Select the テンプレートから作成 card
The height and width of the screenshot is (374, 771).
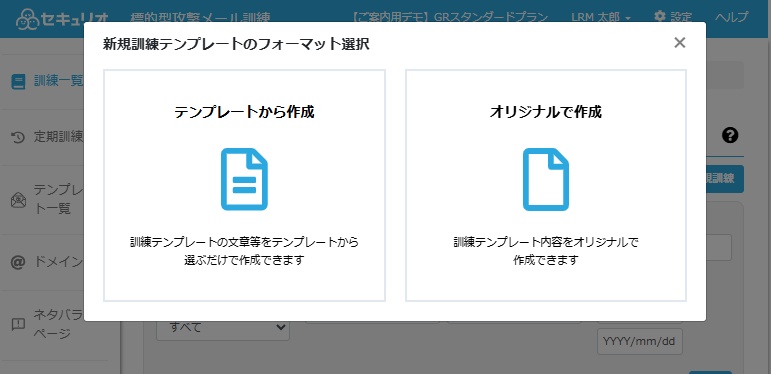(x=244, y=185)
